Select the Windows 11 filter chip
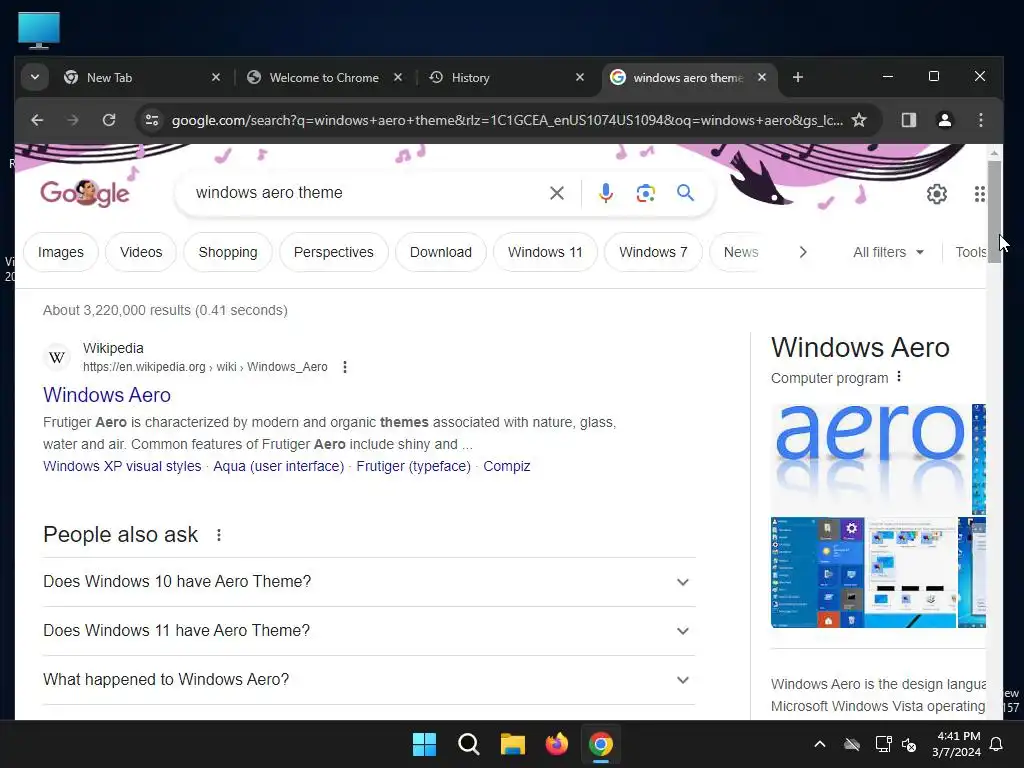1024x768 pixels. pos(545,252)
